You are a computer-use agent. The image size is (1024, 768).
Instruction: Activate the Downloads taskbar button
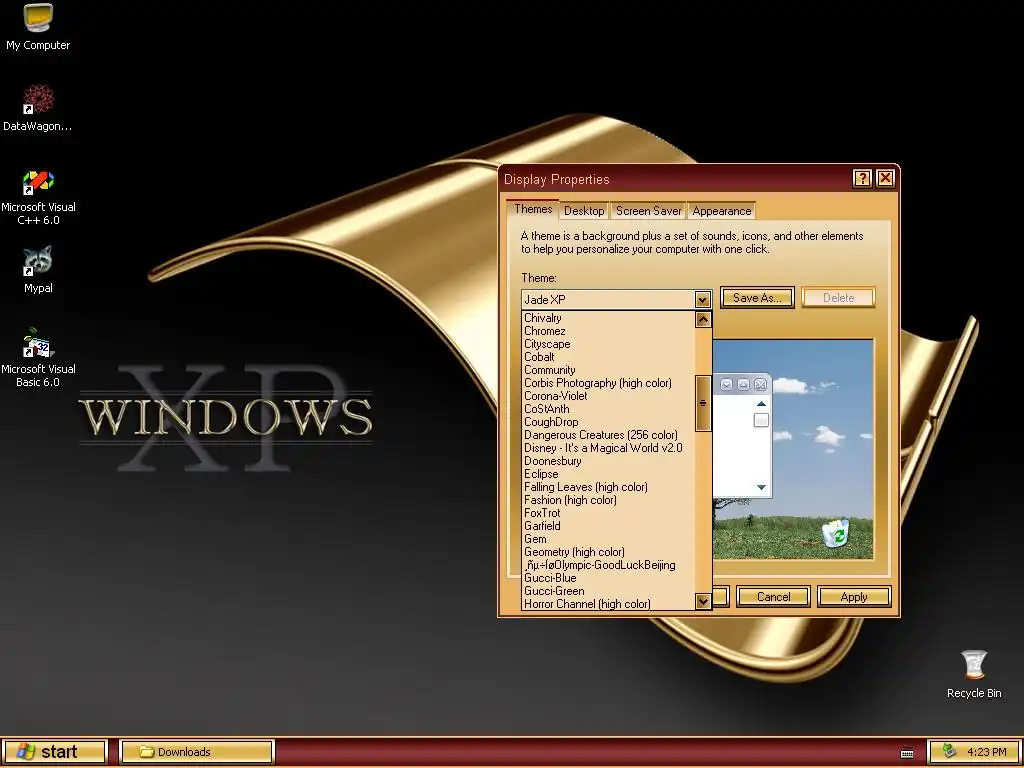pyautogui.click(x=197, y=752)
